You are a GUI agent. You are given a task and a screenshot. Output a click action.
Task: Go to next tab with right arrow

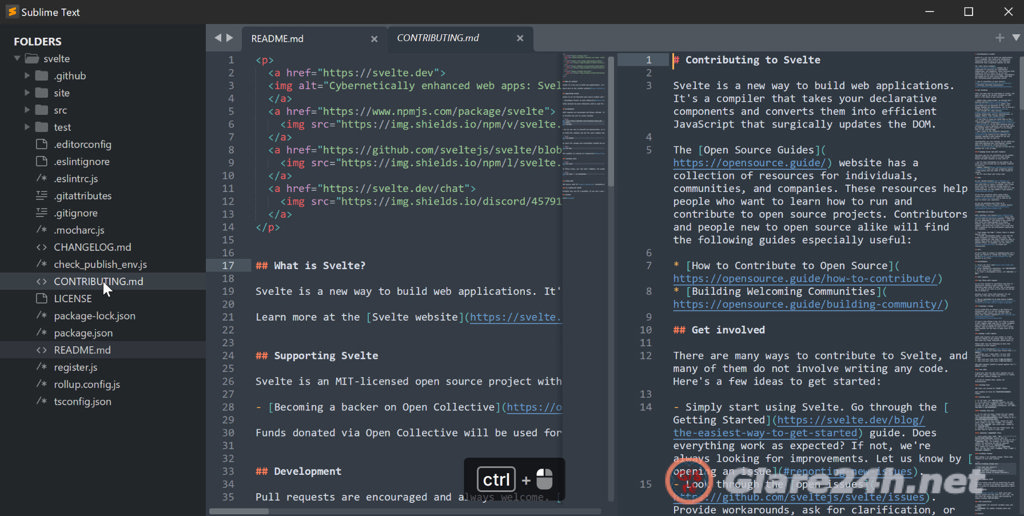(x=229, y=38)
